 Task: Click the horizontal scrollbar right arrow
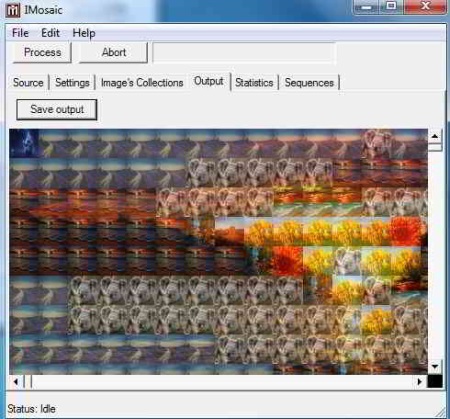[420, 381]
